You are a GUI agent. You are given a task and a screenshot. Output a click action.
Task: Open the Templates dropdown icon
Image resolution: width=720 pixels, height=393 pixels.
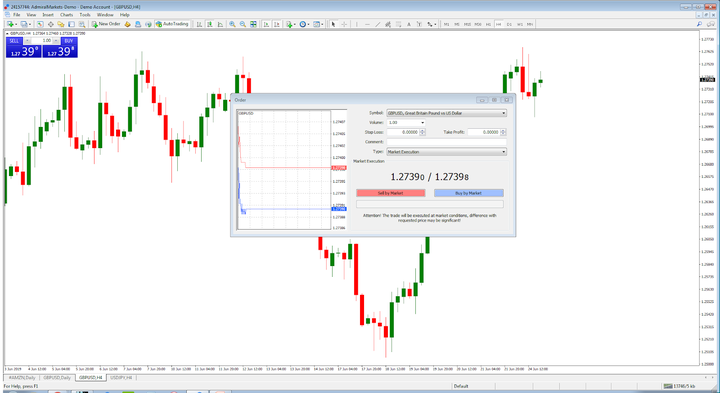[x=318, y=24]
